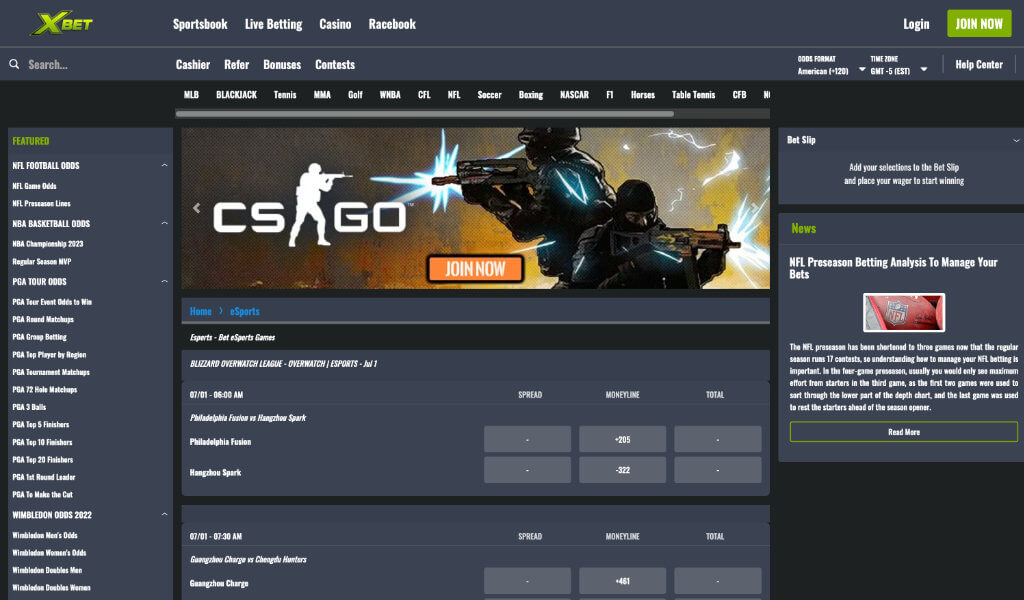The image size is (1024, 600).
Task: Show next banner slide arrow
Action: coord(755,208)
